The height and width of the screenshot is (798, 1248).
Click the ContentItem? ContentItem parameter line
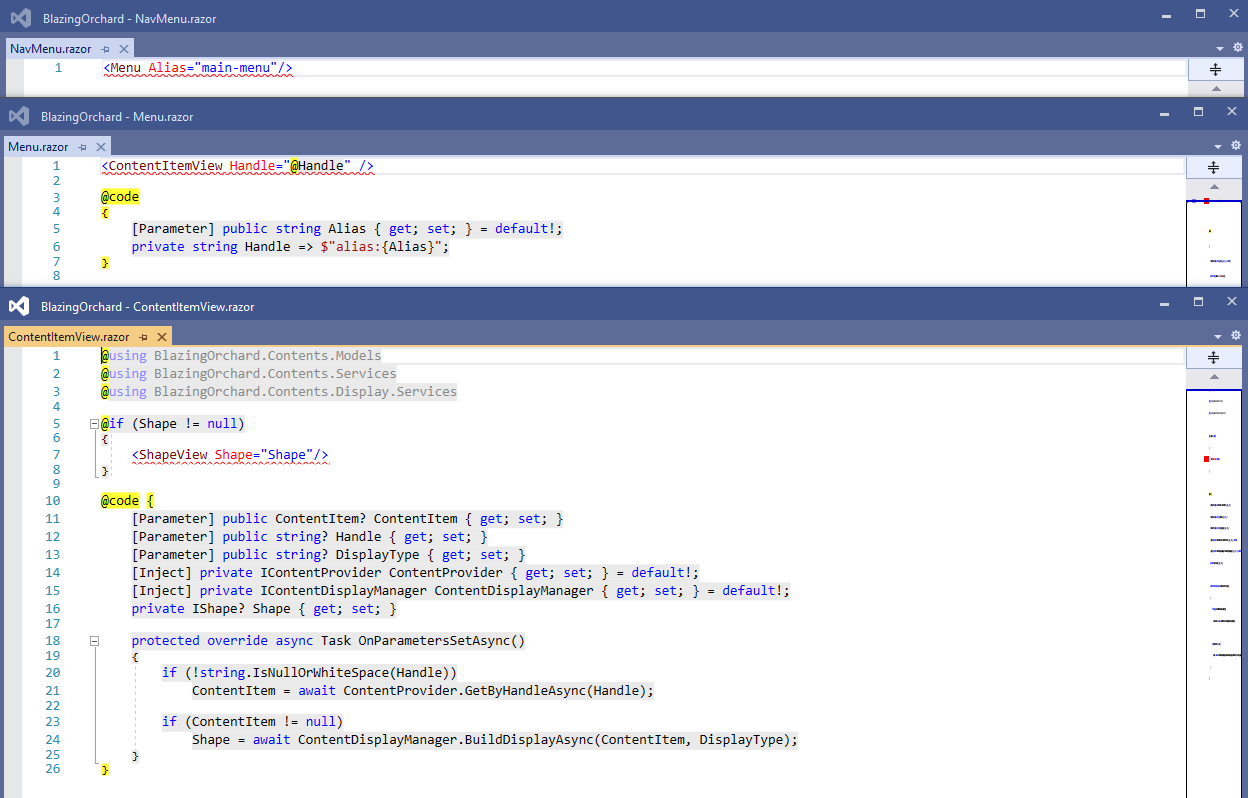coord(347,519)
